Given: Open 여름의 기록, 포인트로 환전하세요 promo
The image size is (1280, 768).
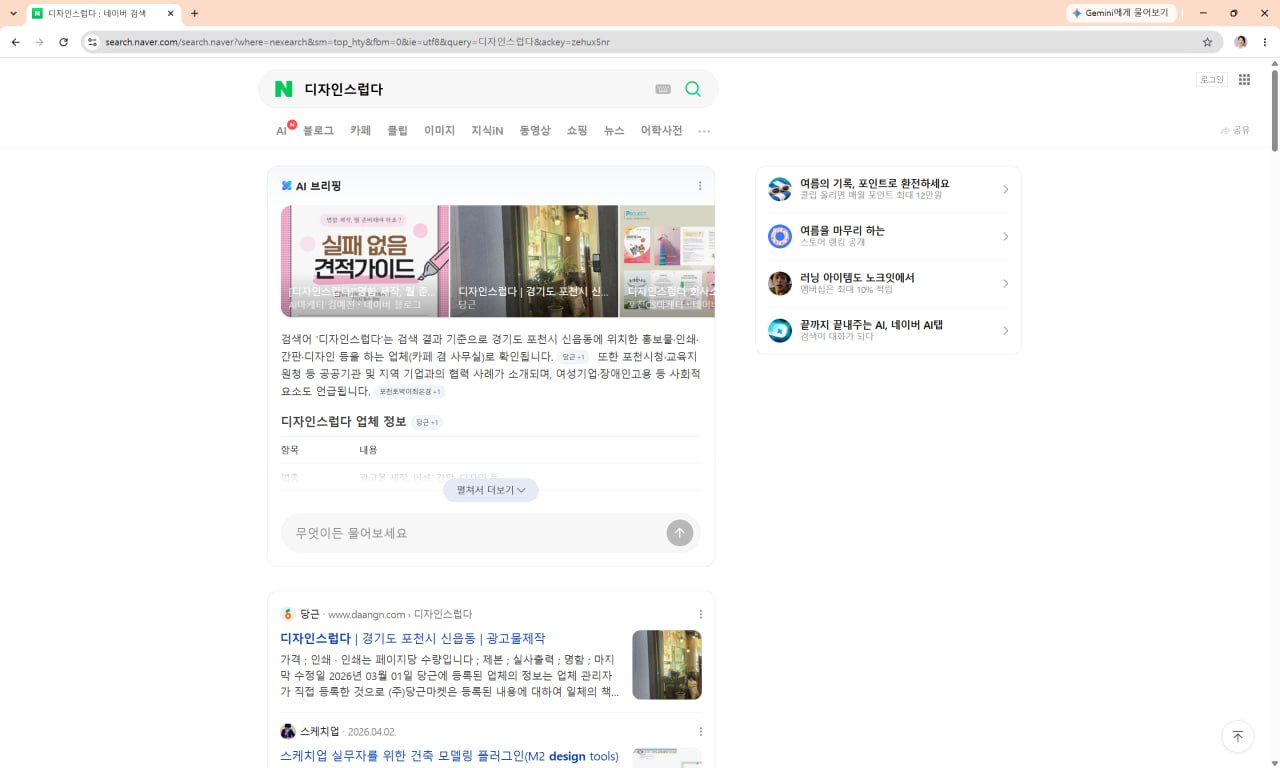Looking at the screenshot, I should (888, 189).
